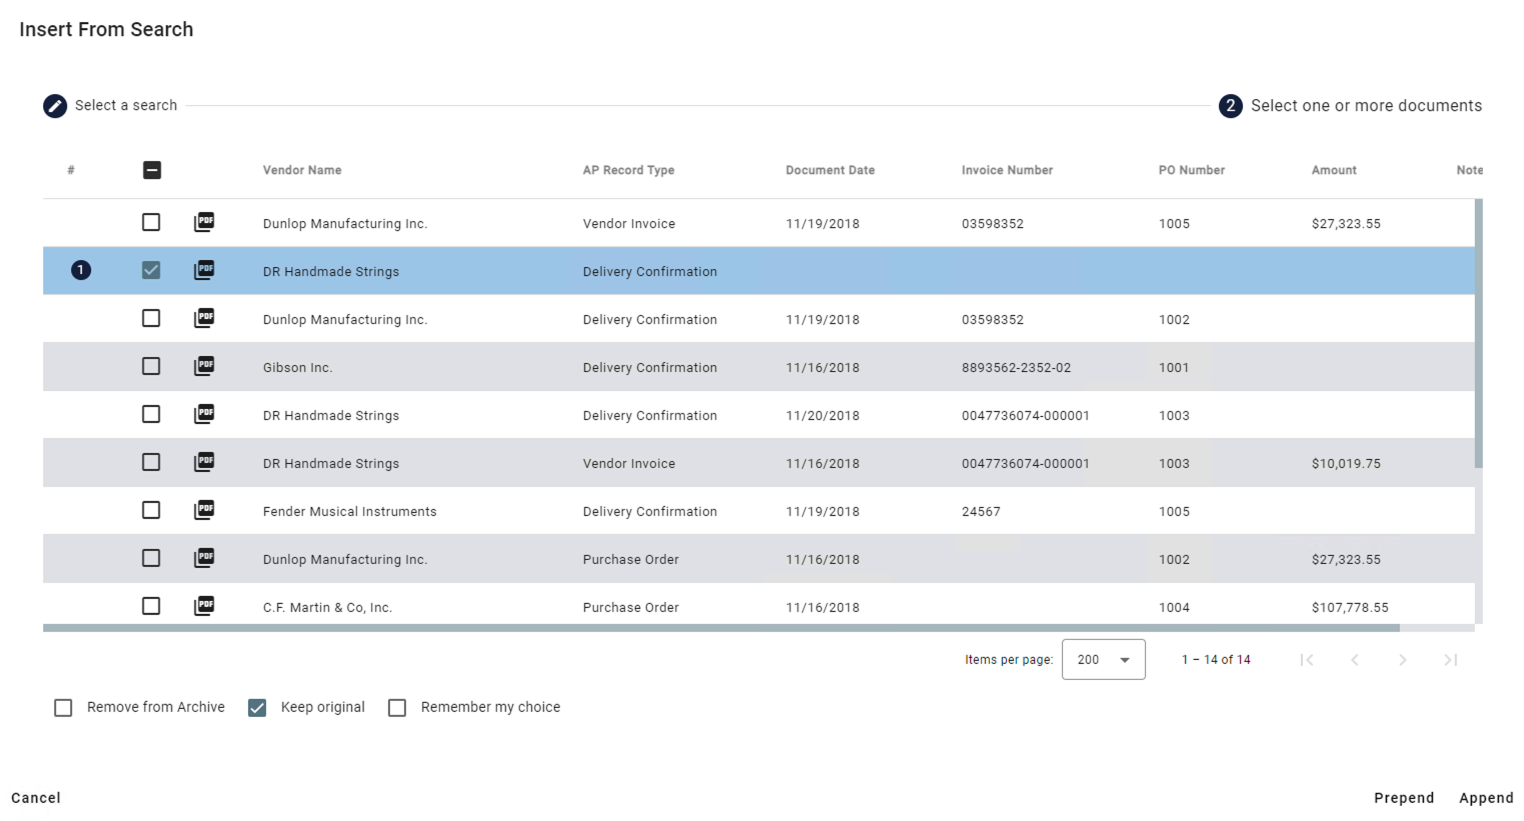Enable the Remove from Archive option

tap(63, 707)
